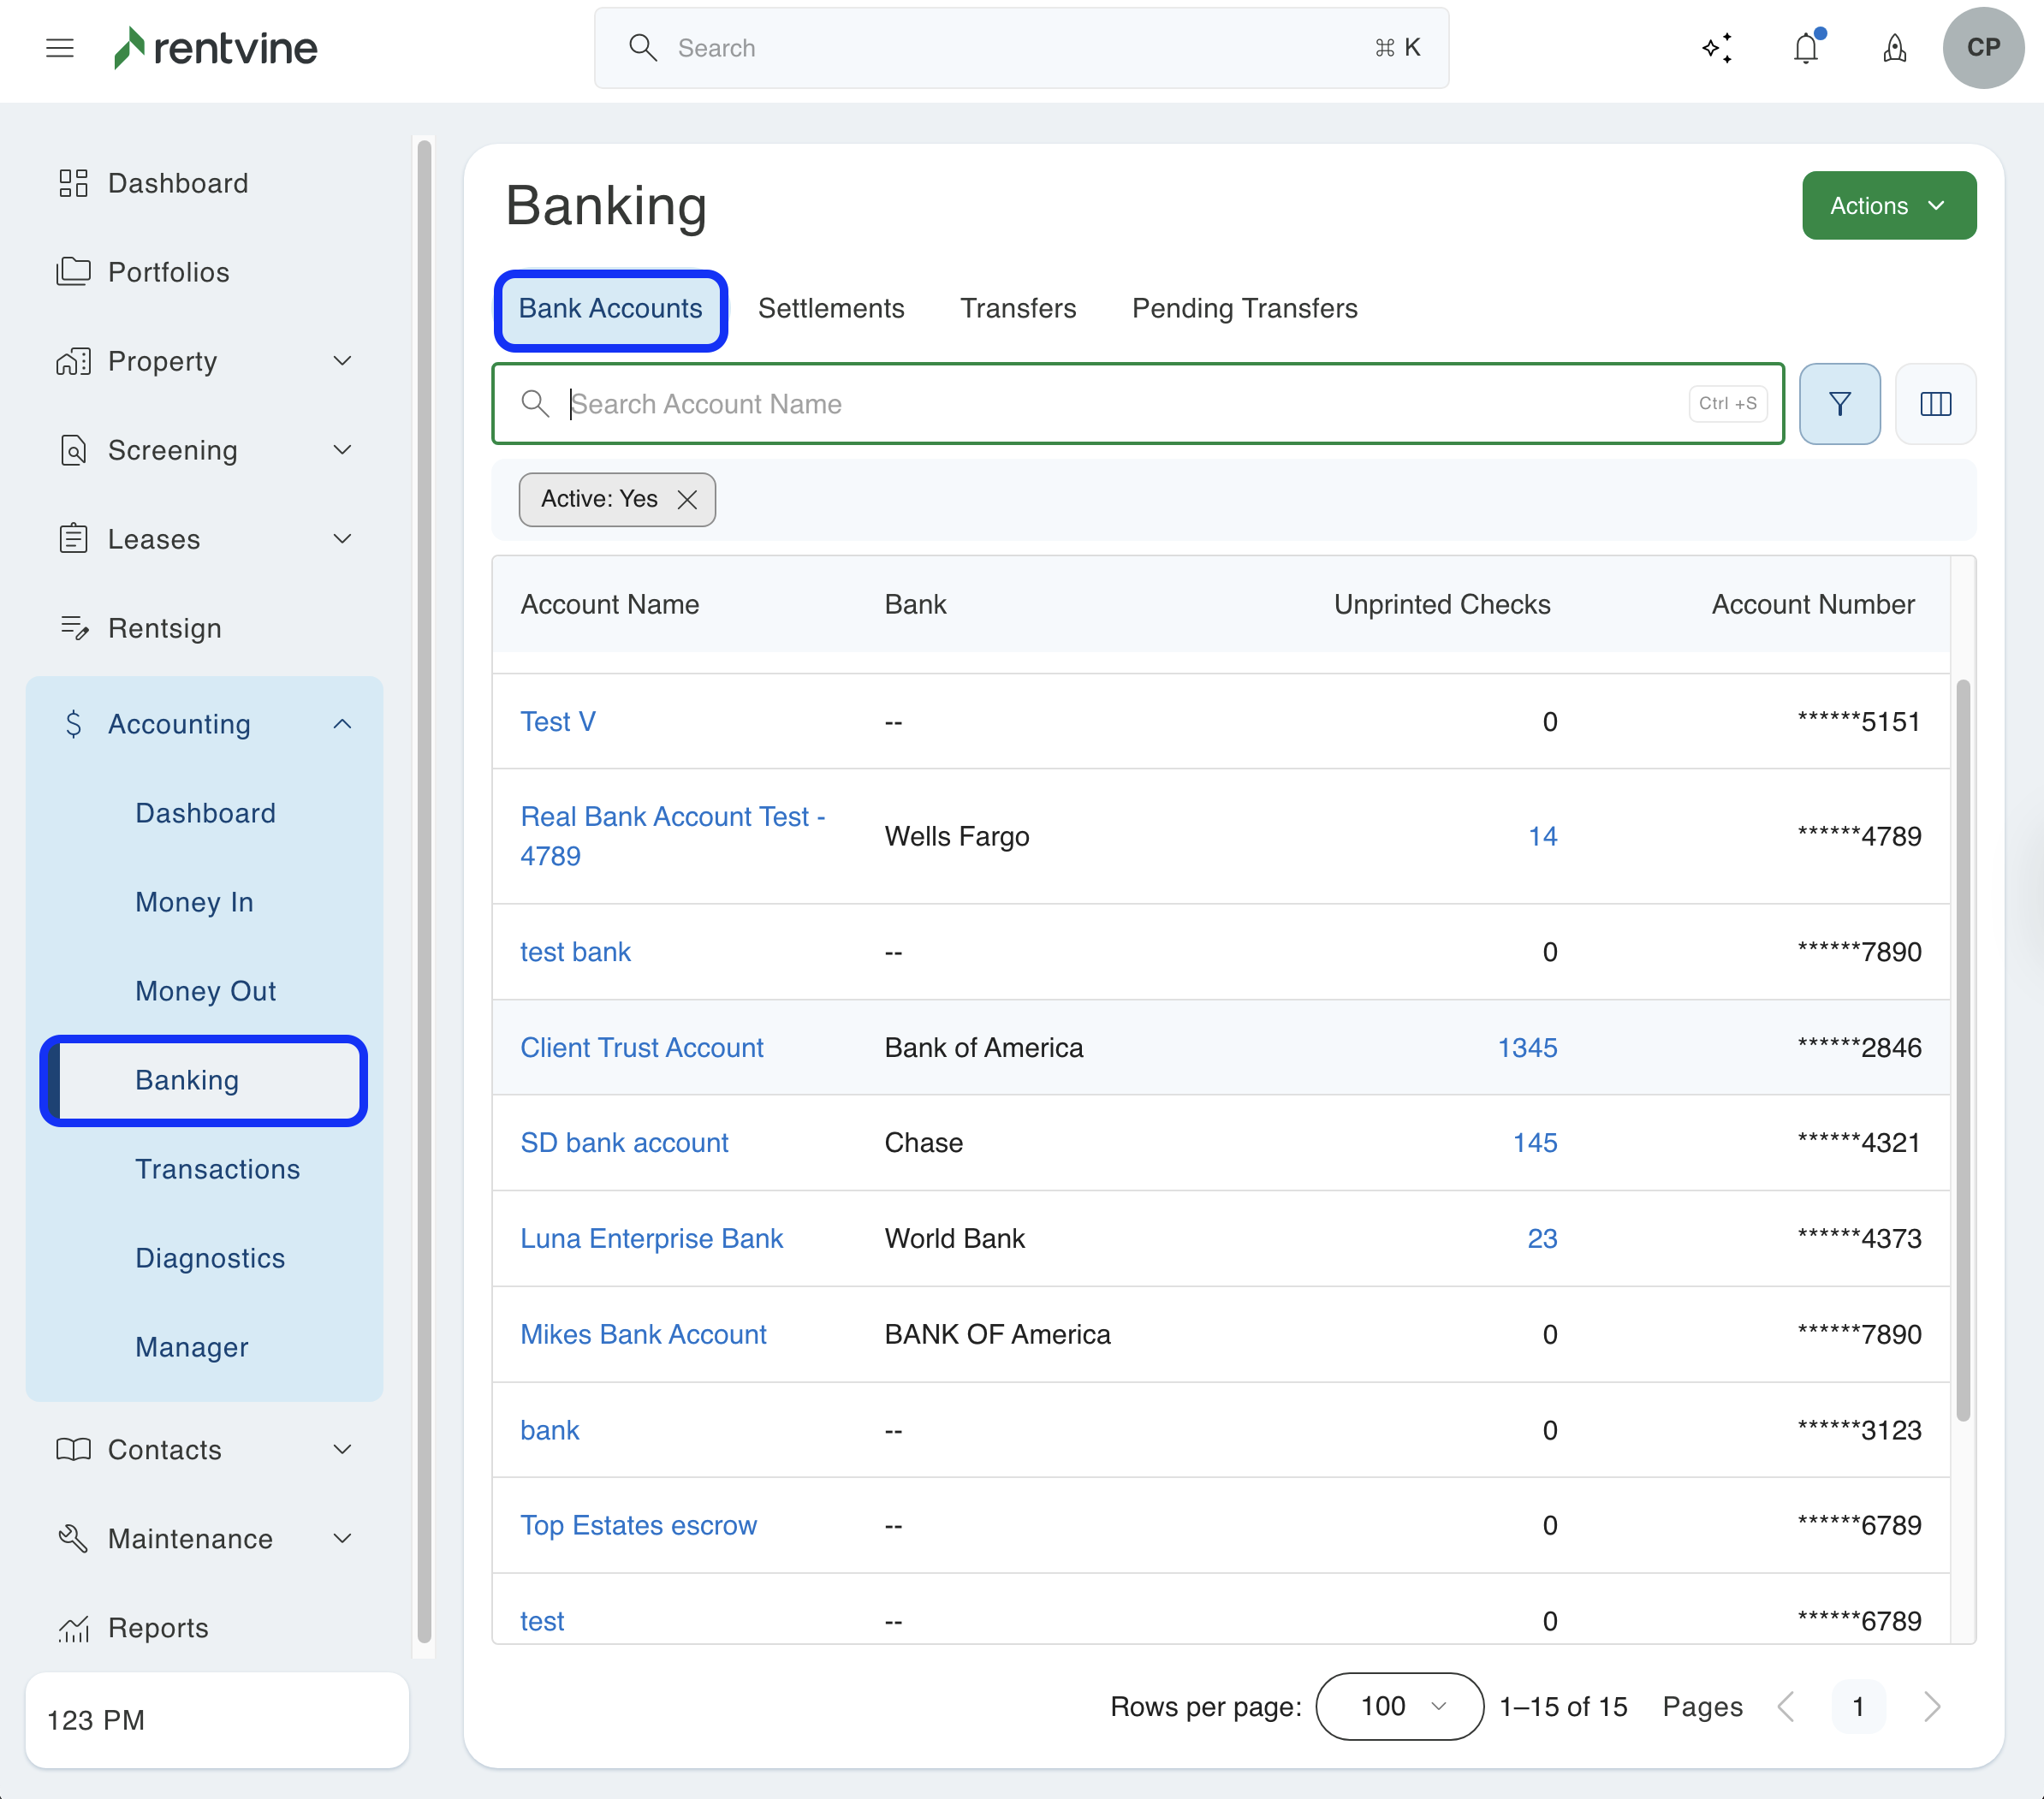Click the rocket icon in header
Screen dimensions: 2044x1799
point(1894,48)
